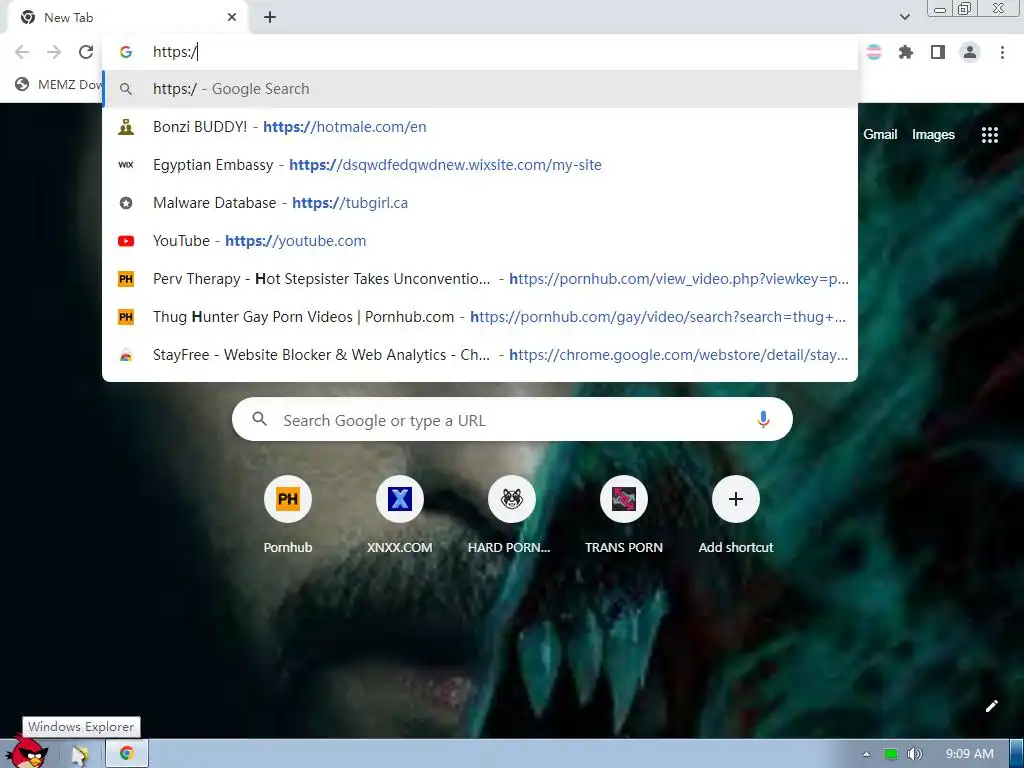Click the 9:09 AM clock
This screenshot has height=768, width=1024.
pyautogui.click(x=969, y=754)
